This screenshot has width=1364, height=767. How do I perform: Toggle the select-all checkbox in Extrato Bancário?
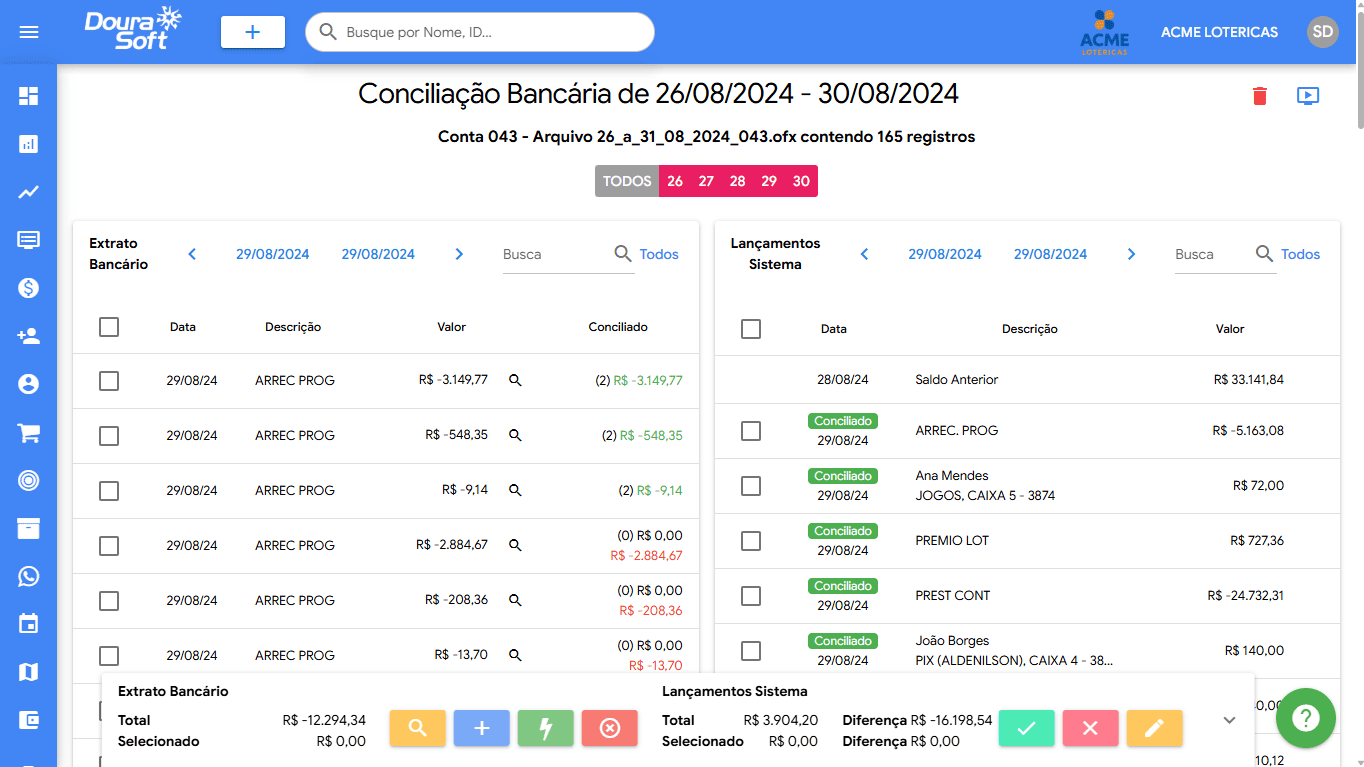[x=109, y=326]
